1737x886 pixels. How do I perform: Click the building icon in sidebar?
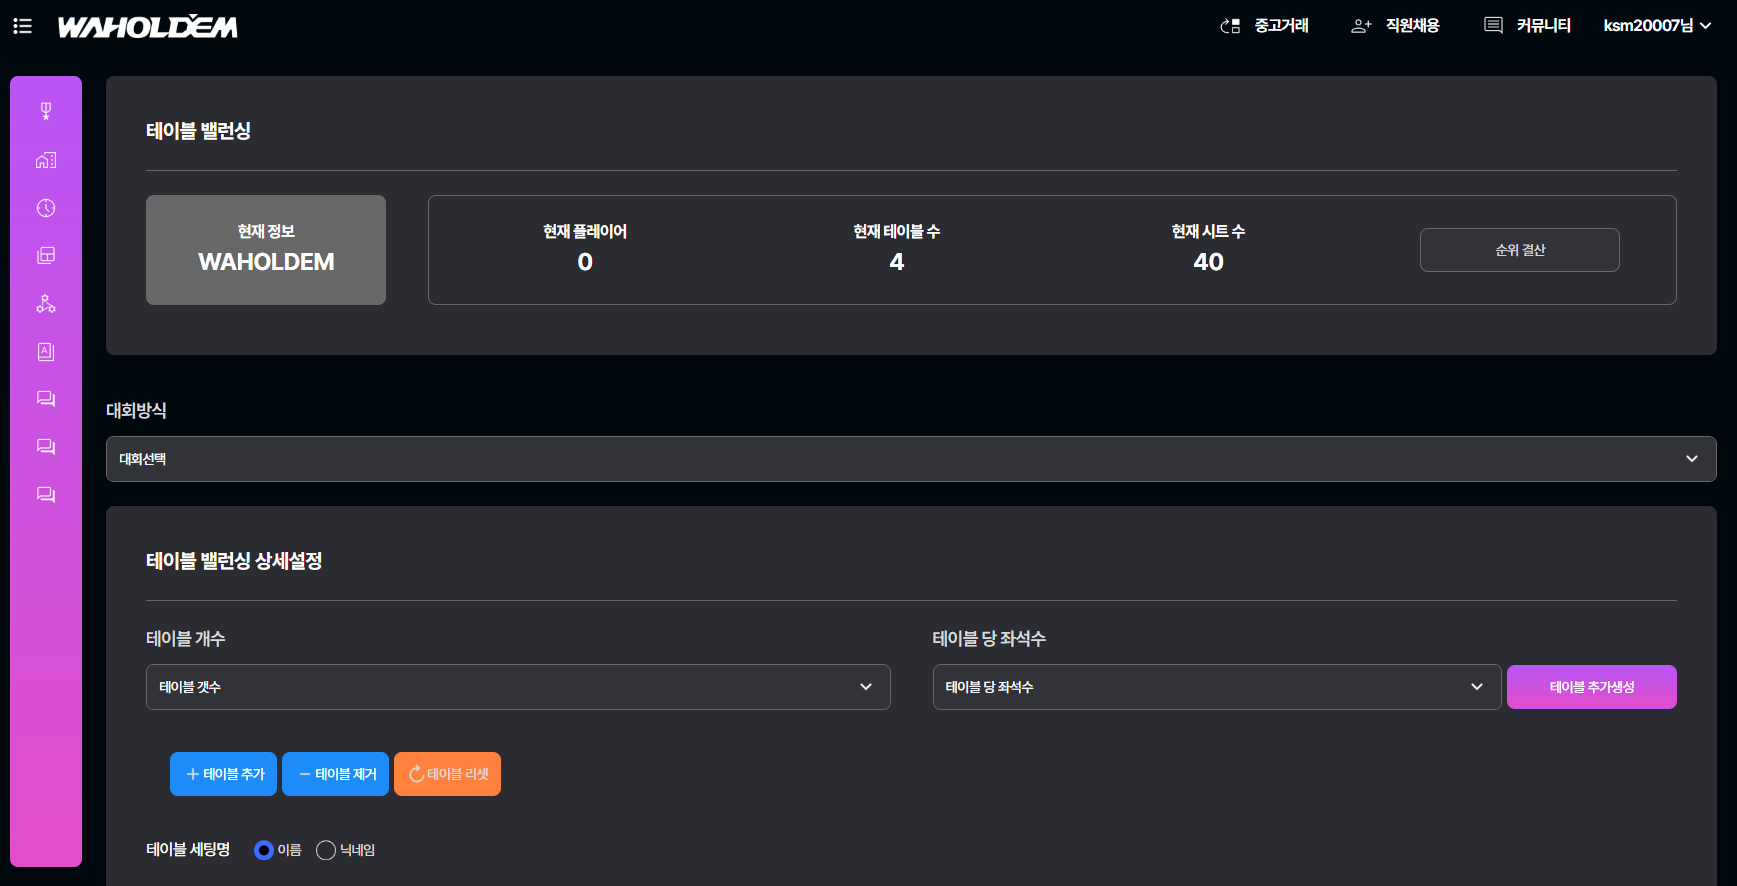coord(46,160)
